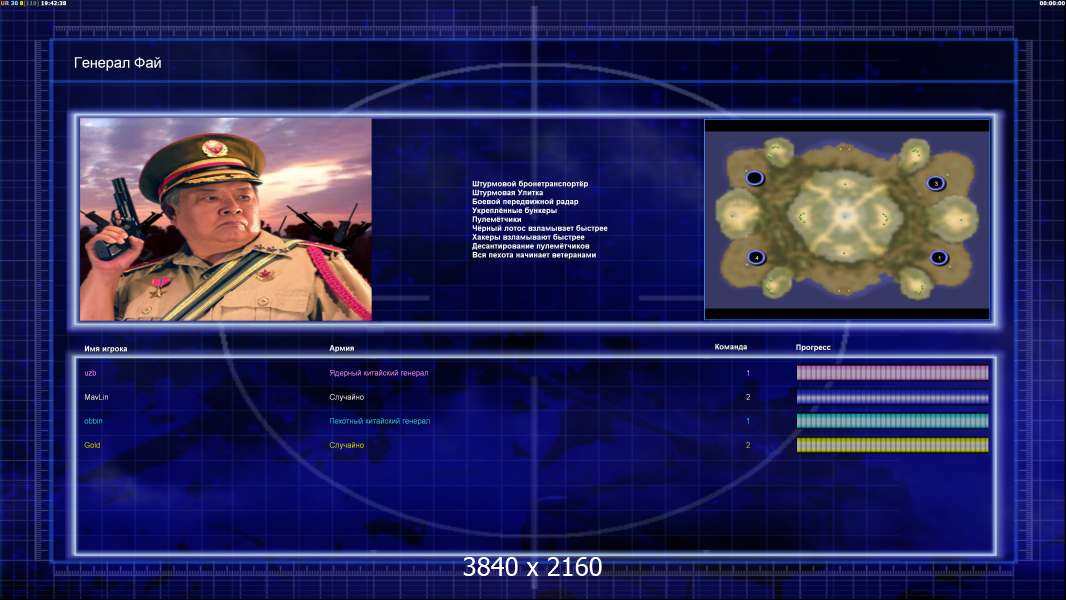The image size is (1066, 600).
Task: Click the cyan progress bar for player obbin
Action: coord(892,421)
